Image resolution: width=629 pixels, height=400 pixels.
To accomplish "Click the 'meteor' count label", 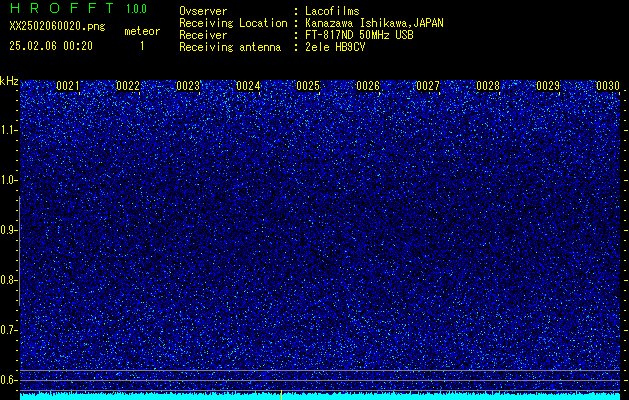I will click(x=142, y=31).
